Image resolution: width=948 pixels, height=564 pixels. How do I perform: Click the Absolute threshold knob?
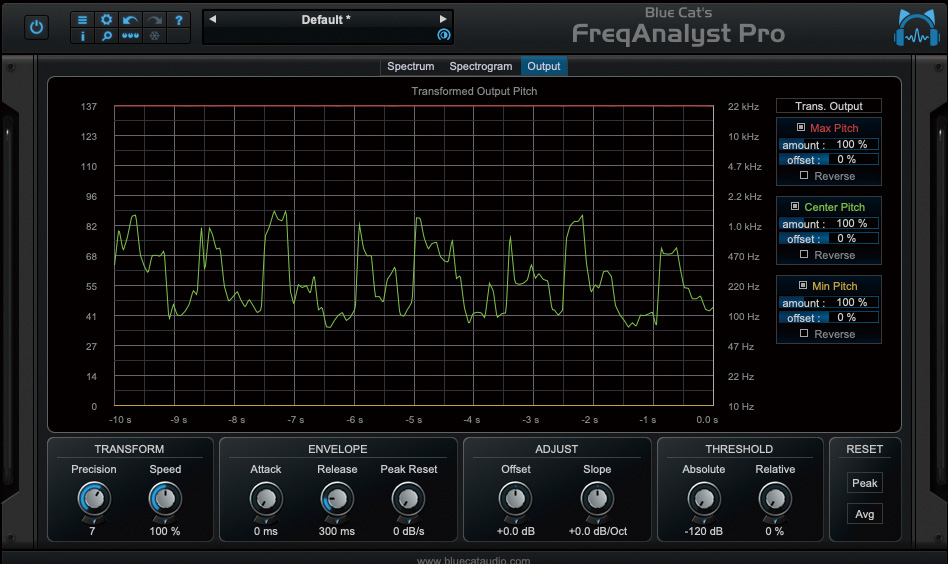click(x=704, y=499)
